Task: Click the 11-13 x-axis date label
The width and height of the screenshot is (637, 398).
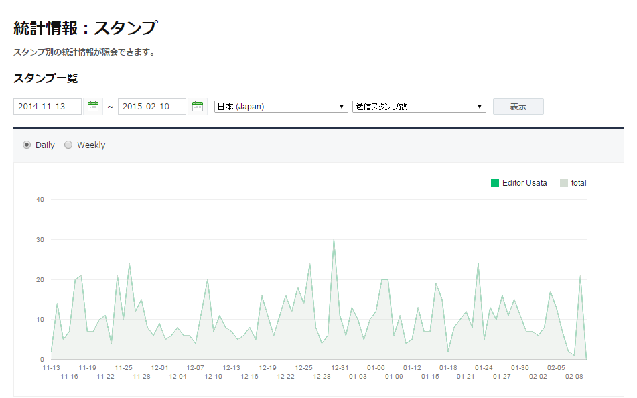Action: (x=52, y=368)
